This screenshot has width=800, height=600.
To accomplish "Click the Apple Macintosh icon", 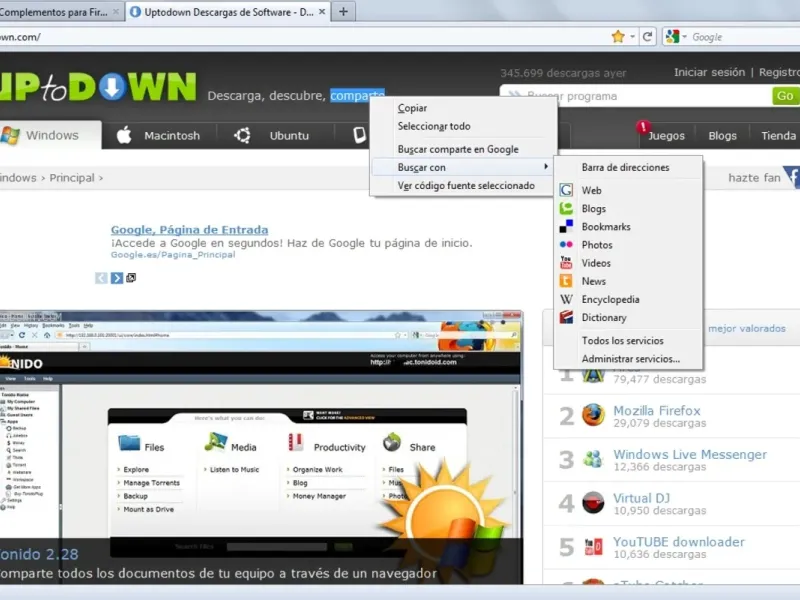I will (x=124, y=135).
